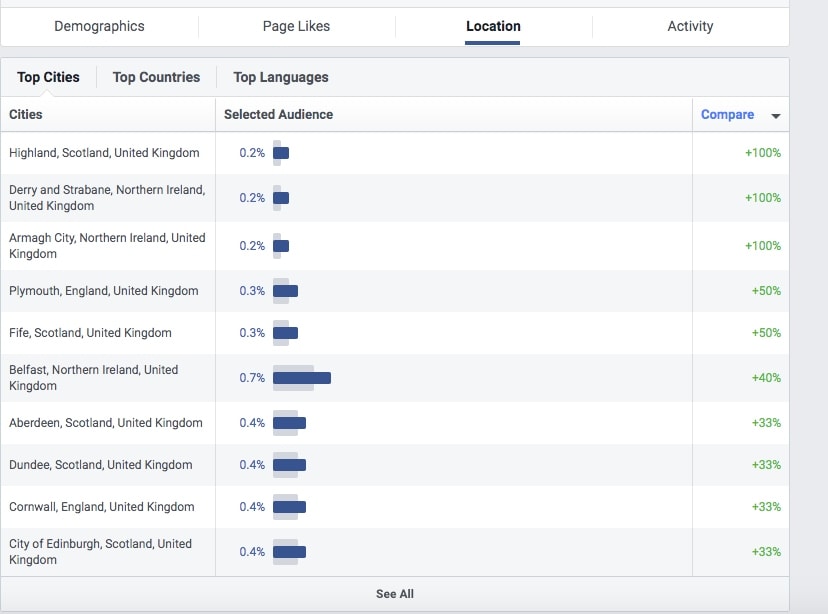The image size is (828, 614).
Task: Open the Page Likes tab
Action: 297,26
